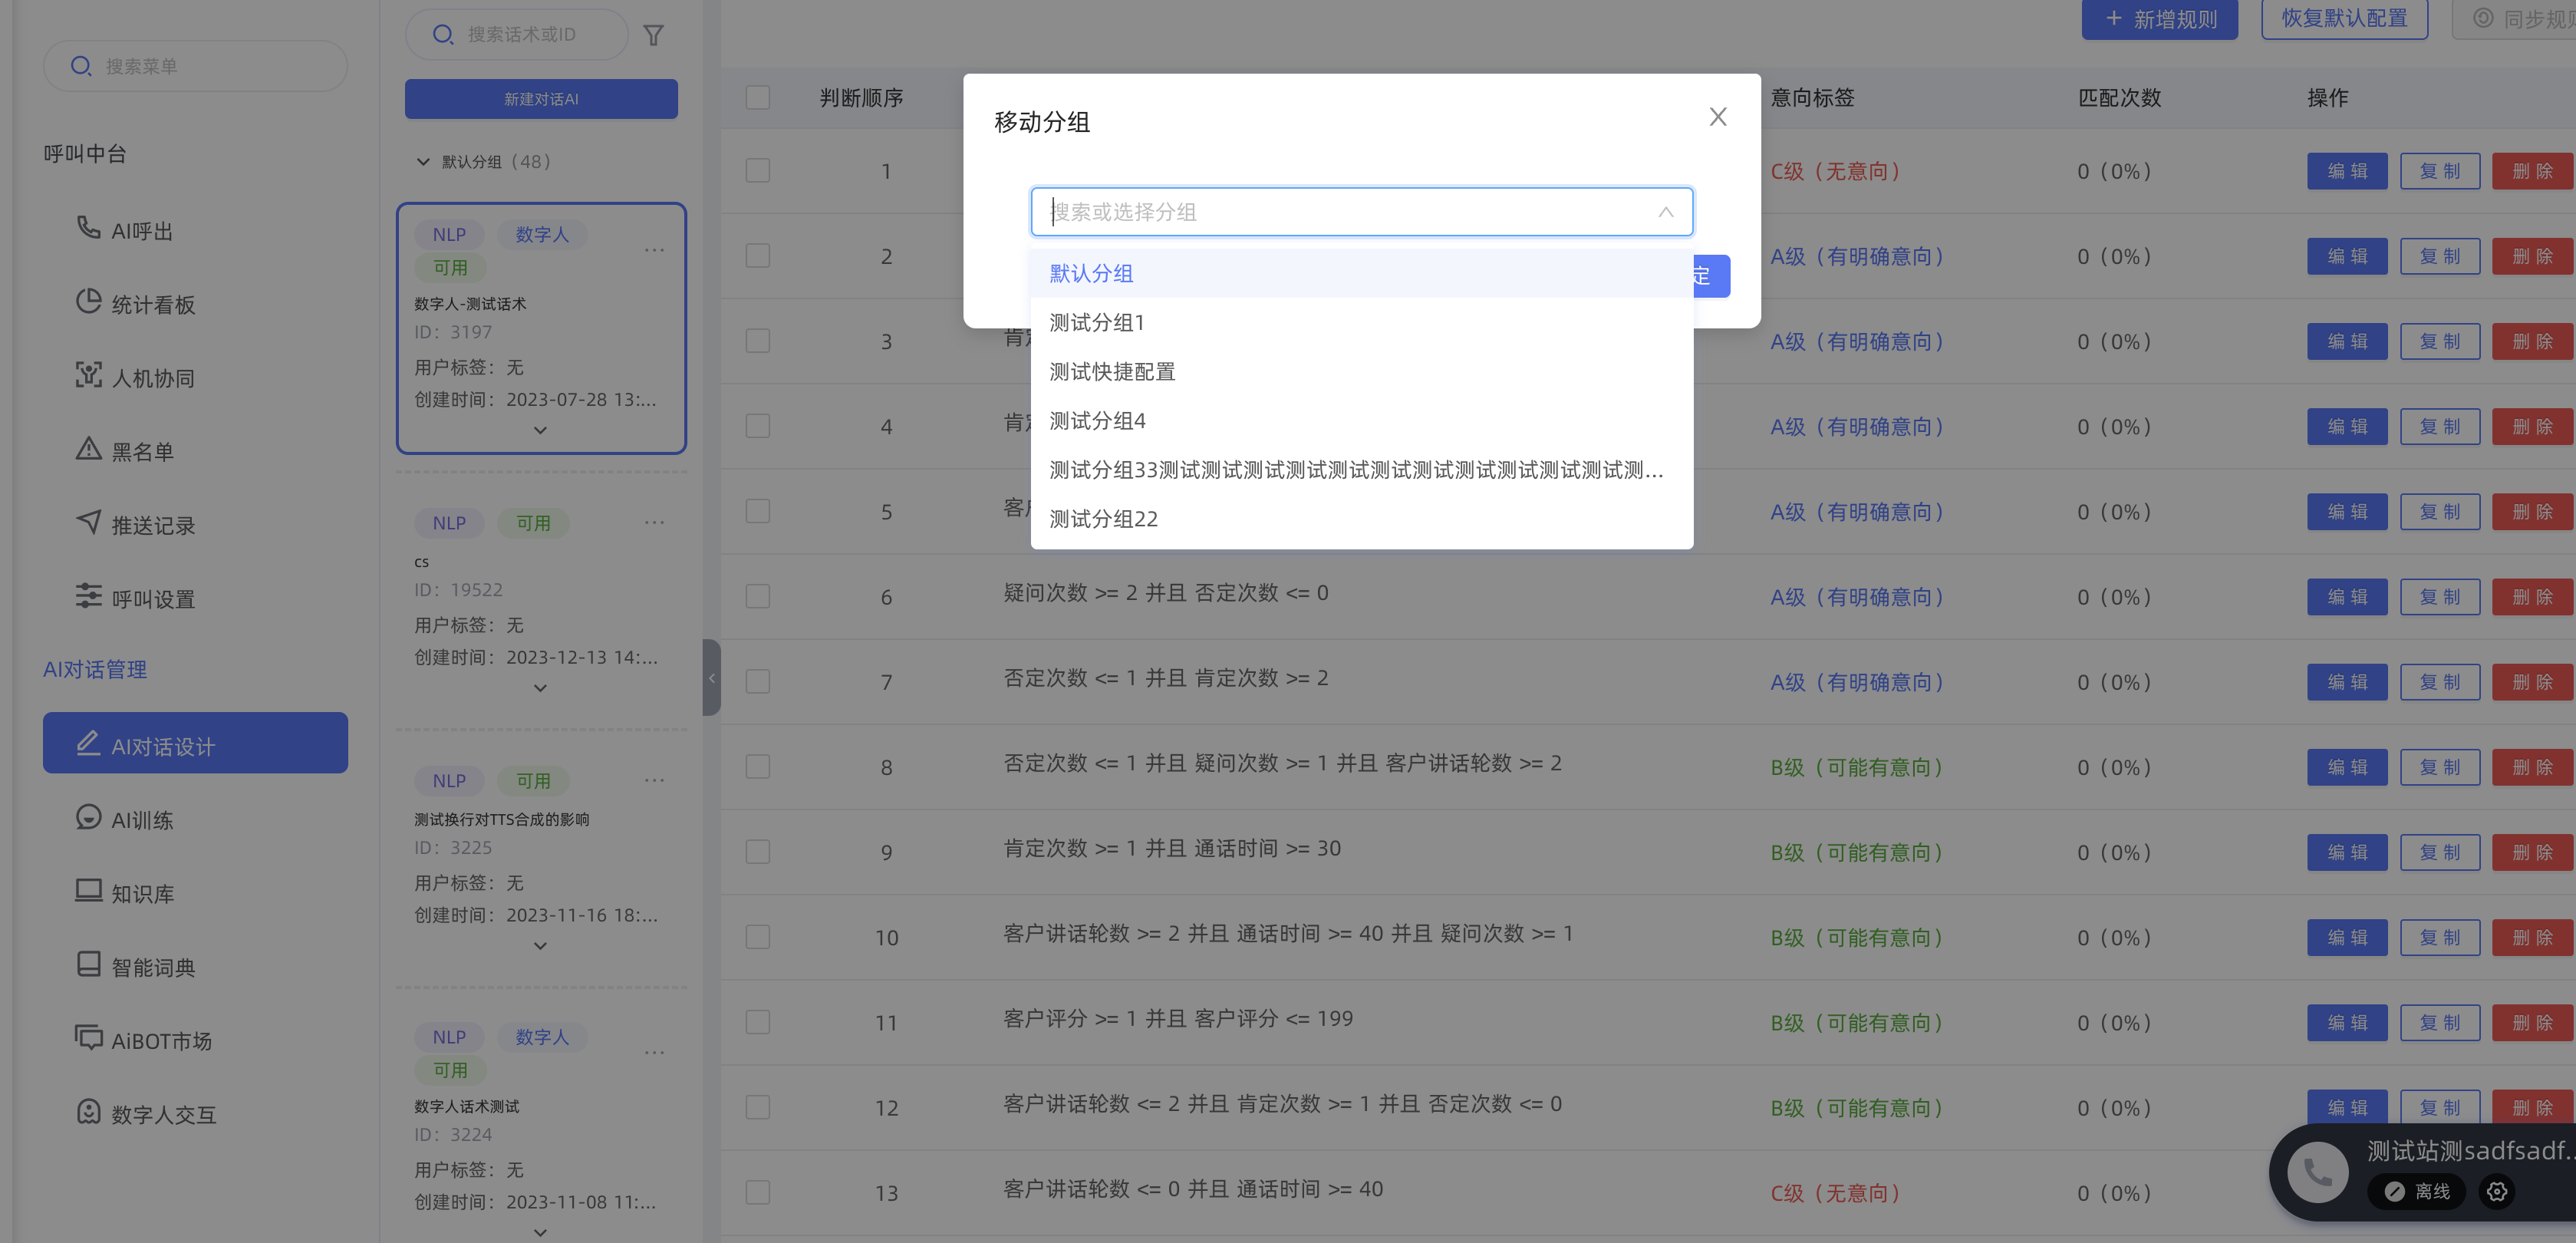Click search icon in 搜索话术或ID box
The height and width of the screenshot is (1243, 2576).
443,34
